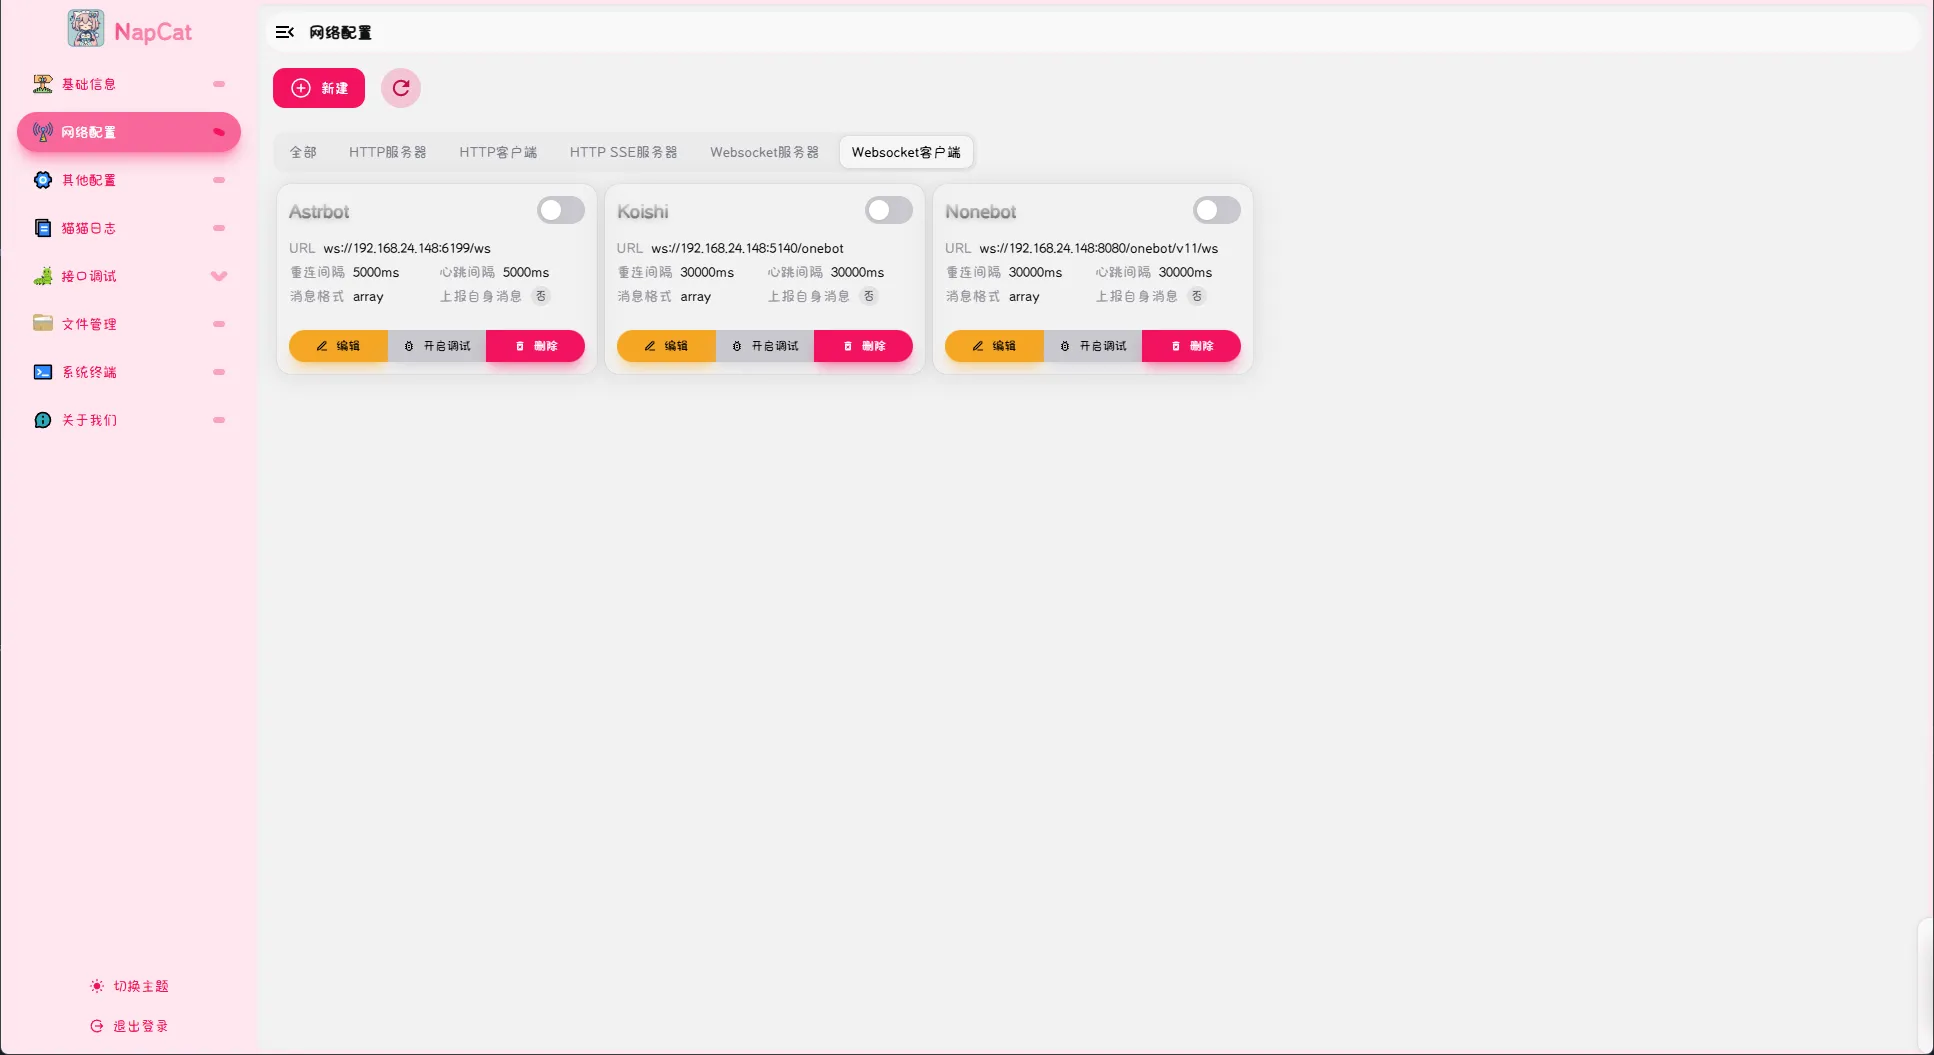Viewport: 1934px width, 1055px height.
Task: Click the indicator at right of 网络配置
Action: [x=219, y=132]
